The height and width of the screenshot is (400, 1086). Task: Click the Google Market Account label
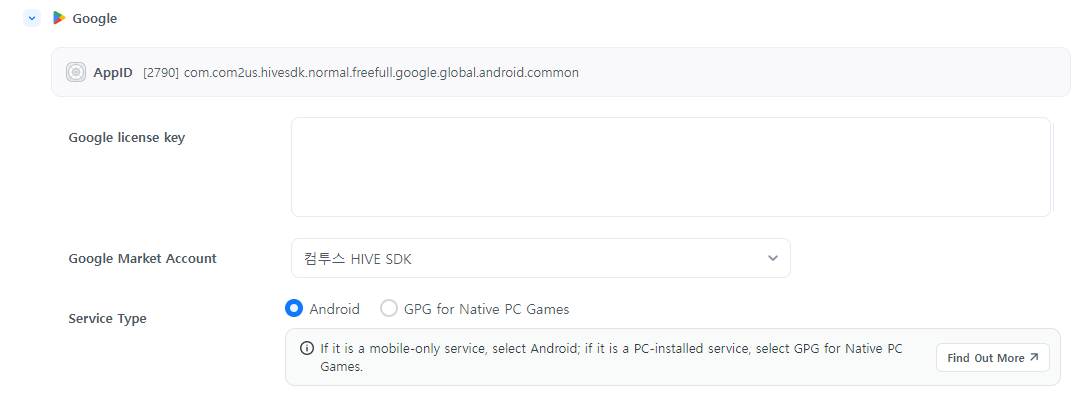click(142, 258)
